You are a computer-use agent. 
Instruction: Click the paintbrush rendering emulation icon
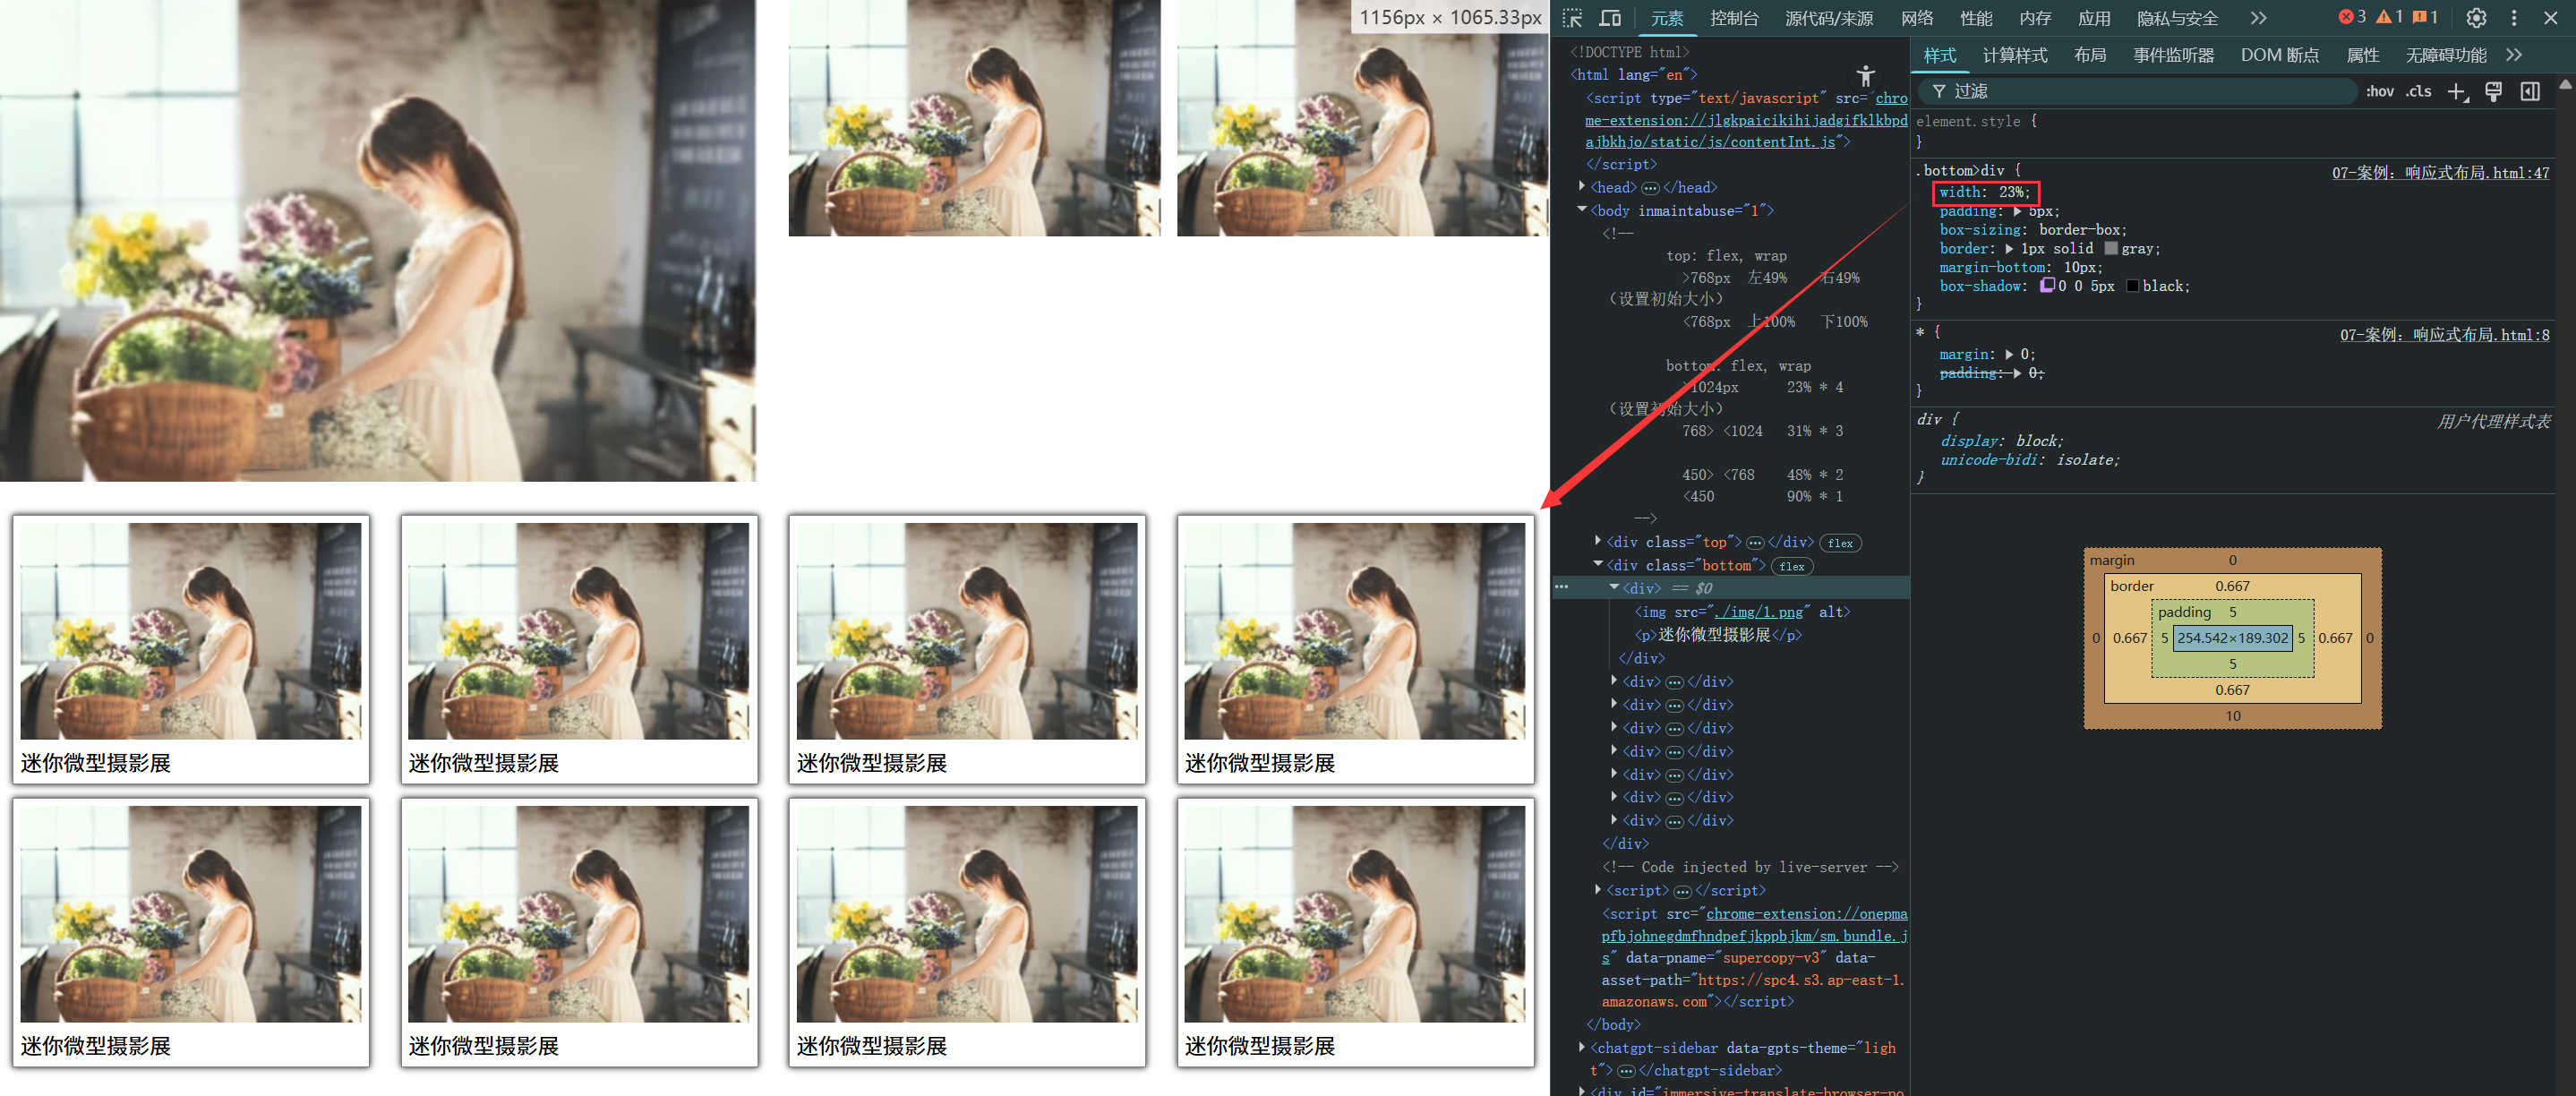click(2493, 91)
